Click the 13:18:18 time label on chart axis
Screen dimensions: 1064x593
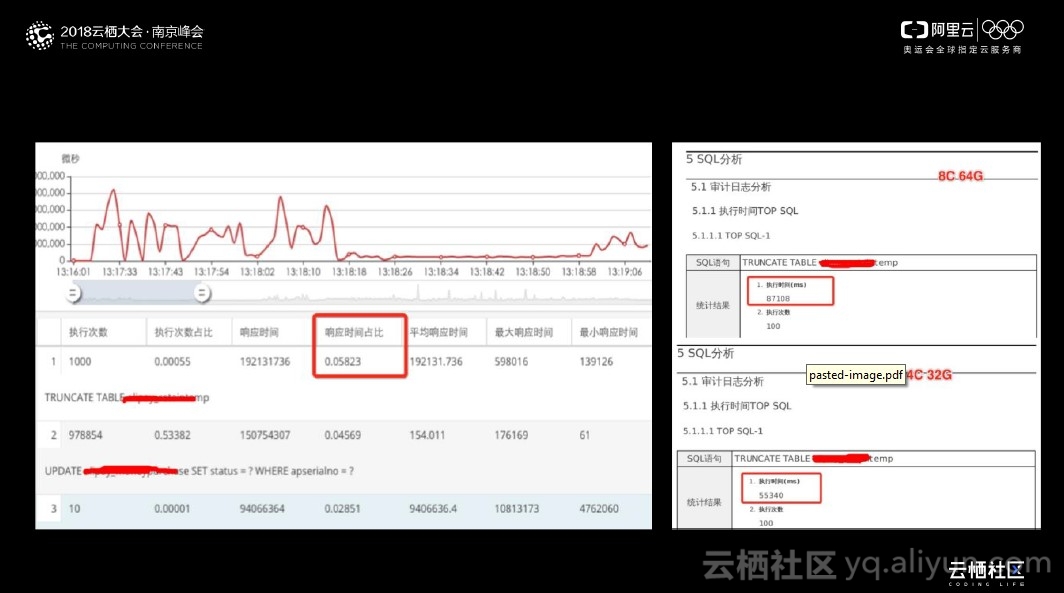click(349, 271)
